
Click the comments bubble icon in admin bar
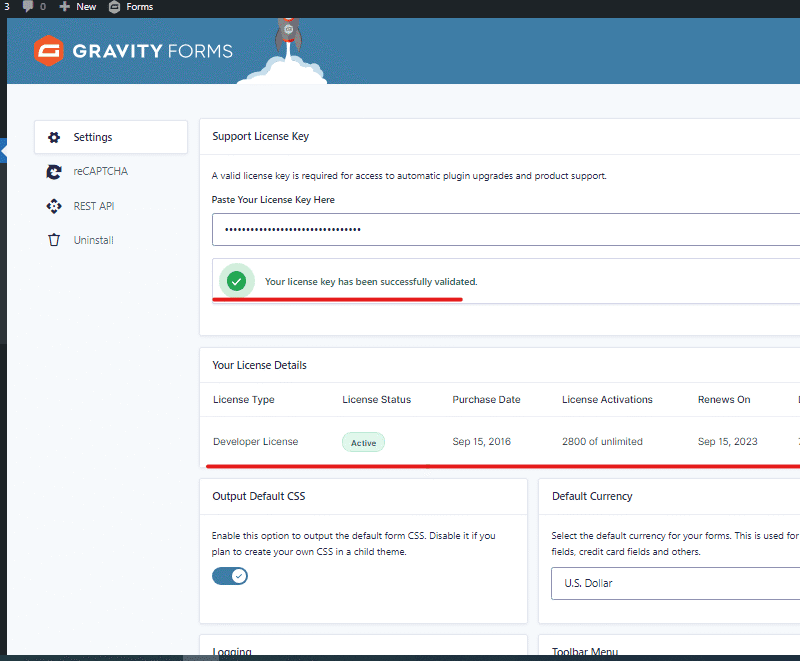click(28, 7)
